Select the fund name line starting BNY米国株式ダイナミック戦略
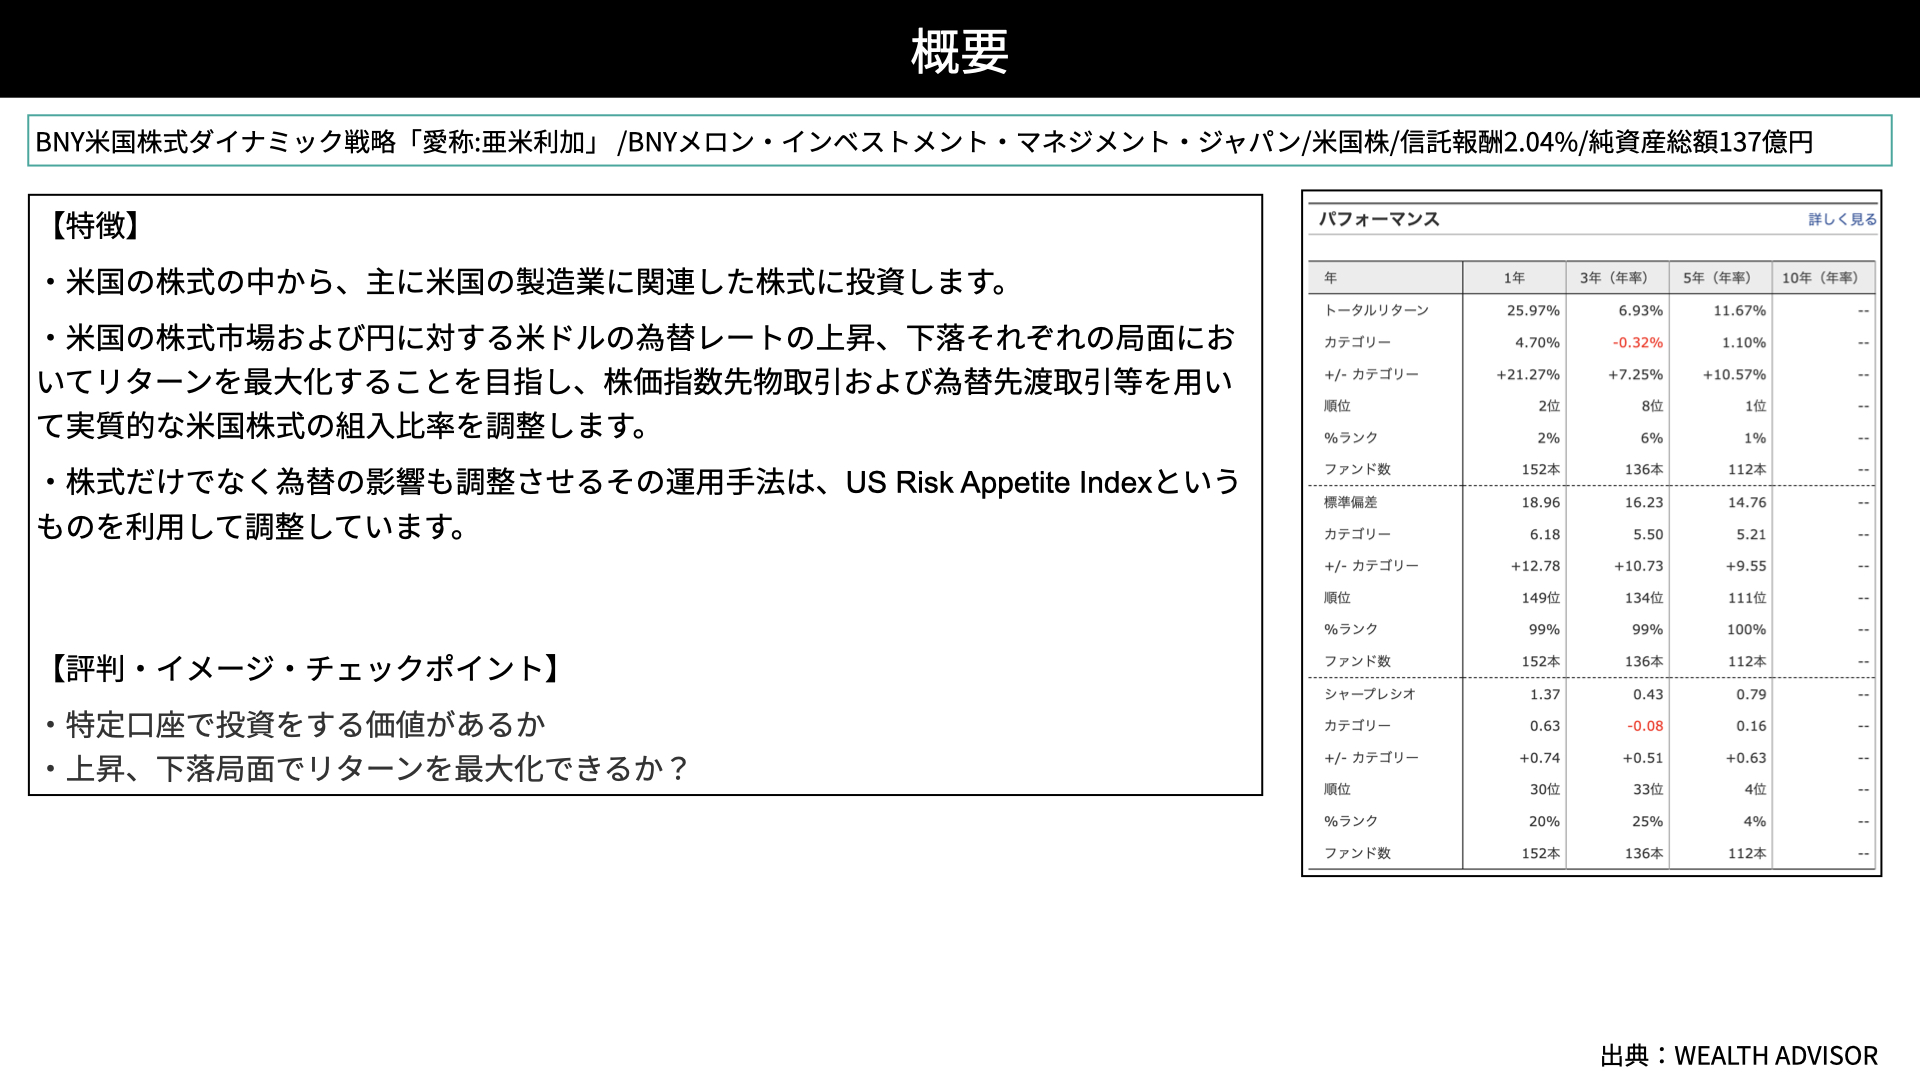The image size is (1920, 1080). pos(924,142)
